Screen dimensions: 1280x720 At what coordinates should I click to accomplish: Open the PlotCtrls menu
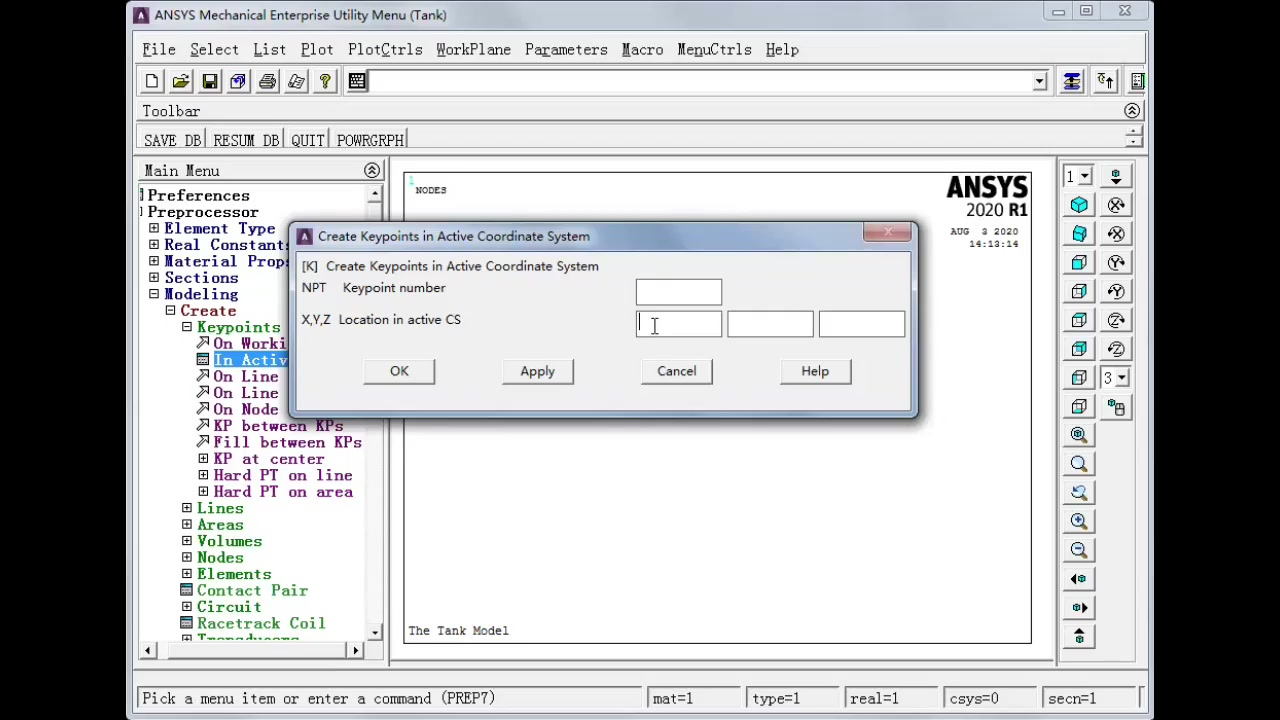[385, 50]
